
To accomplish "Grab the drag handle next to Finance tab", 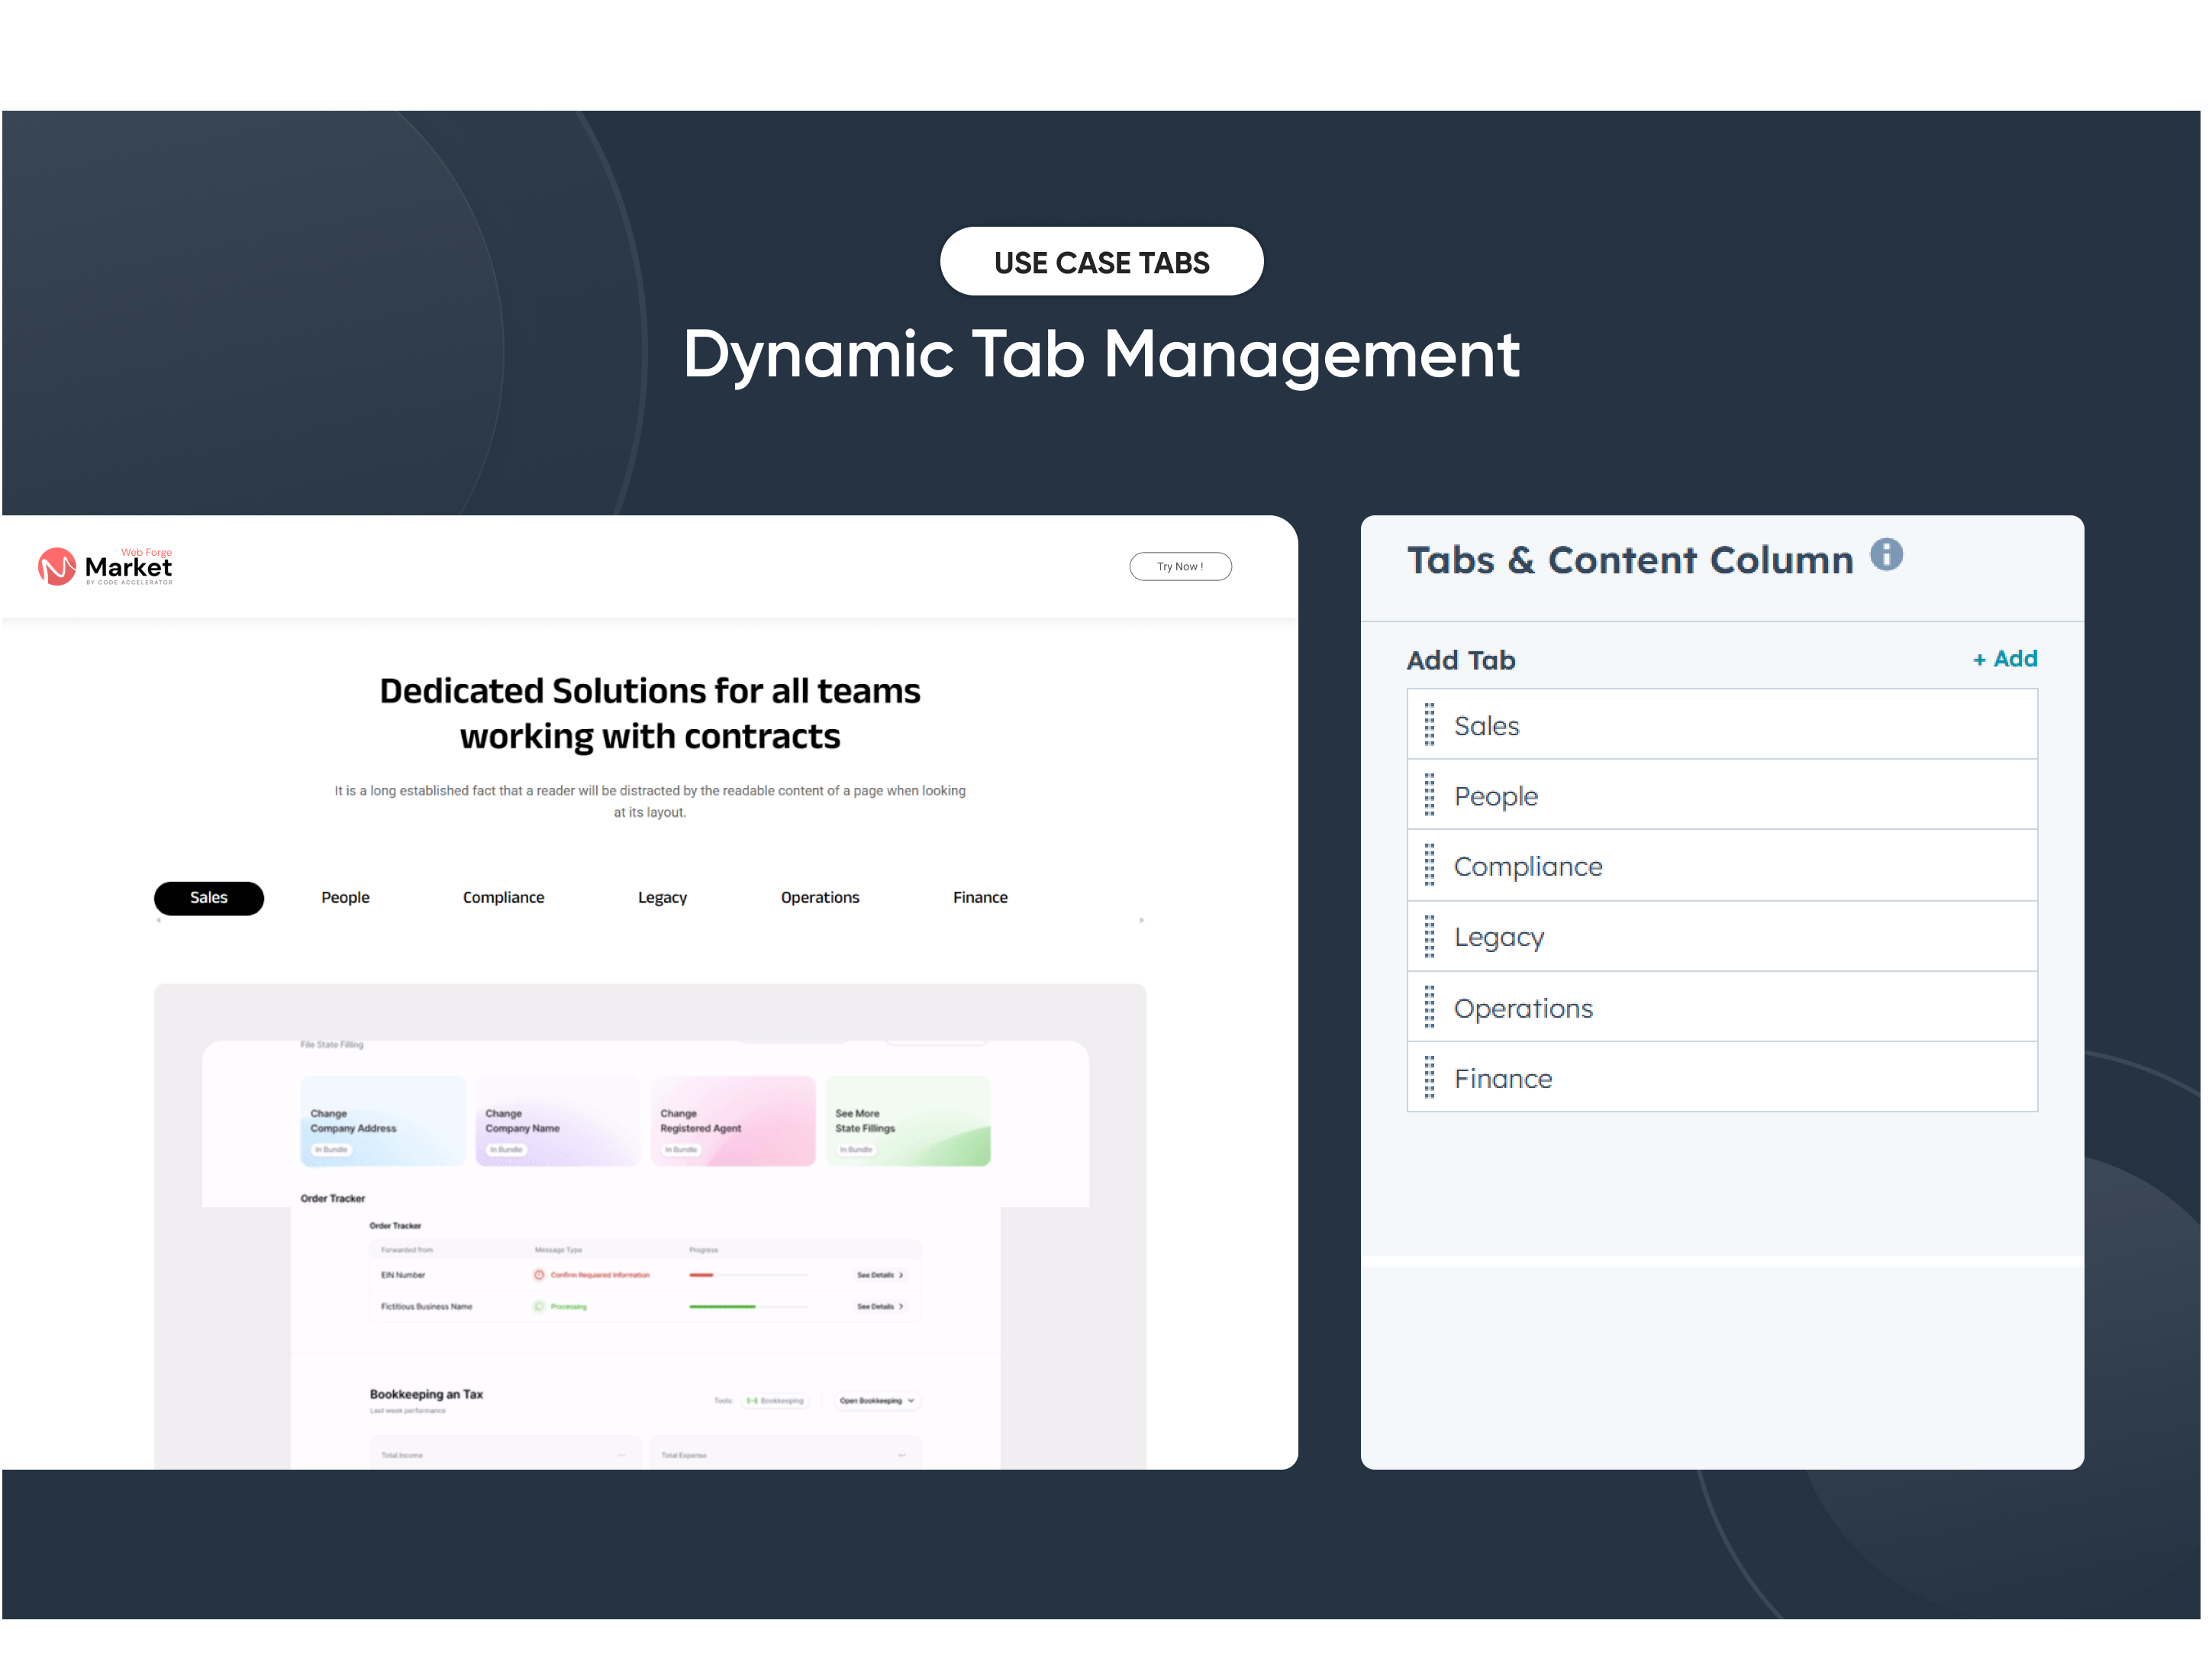I will (x=1430, y=1077).
